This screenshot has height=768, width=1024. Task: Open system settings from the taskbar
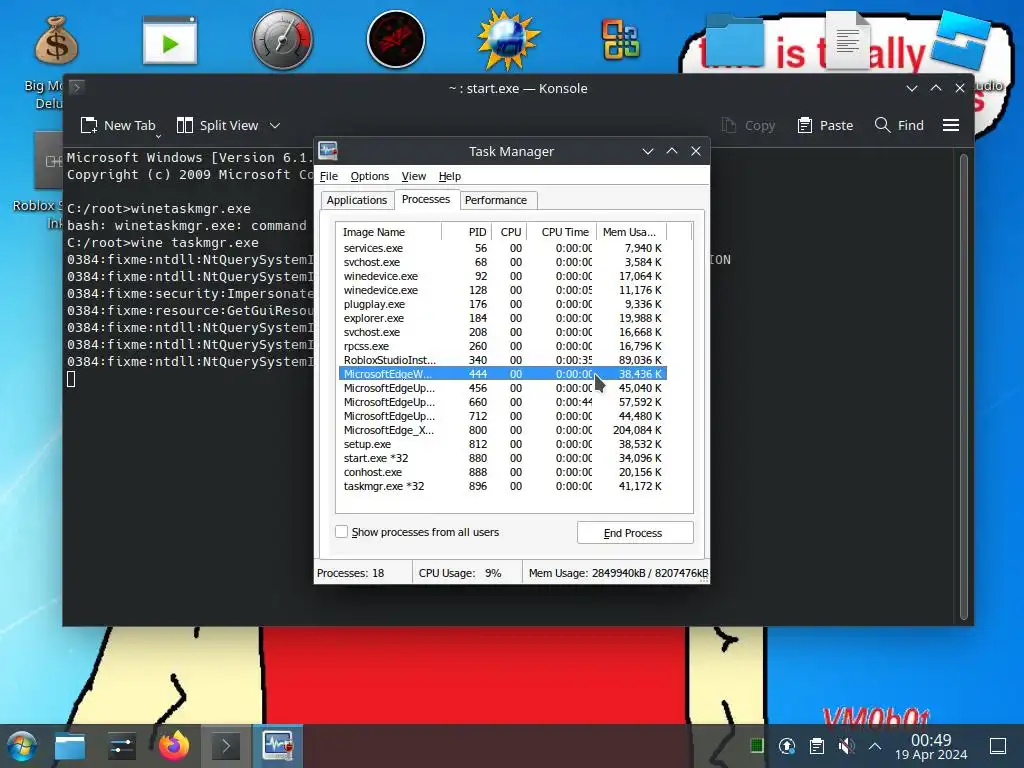122,746
